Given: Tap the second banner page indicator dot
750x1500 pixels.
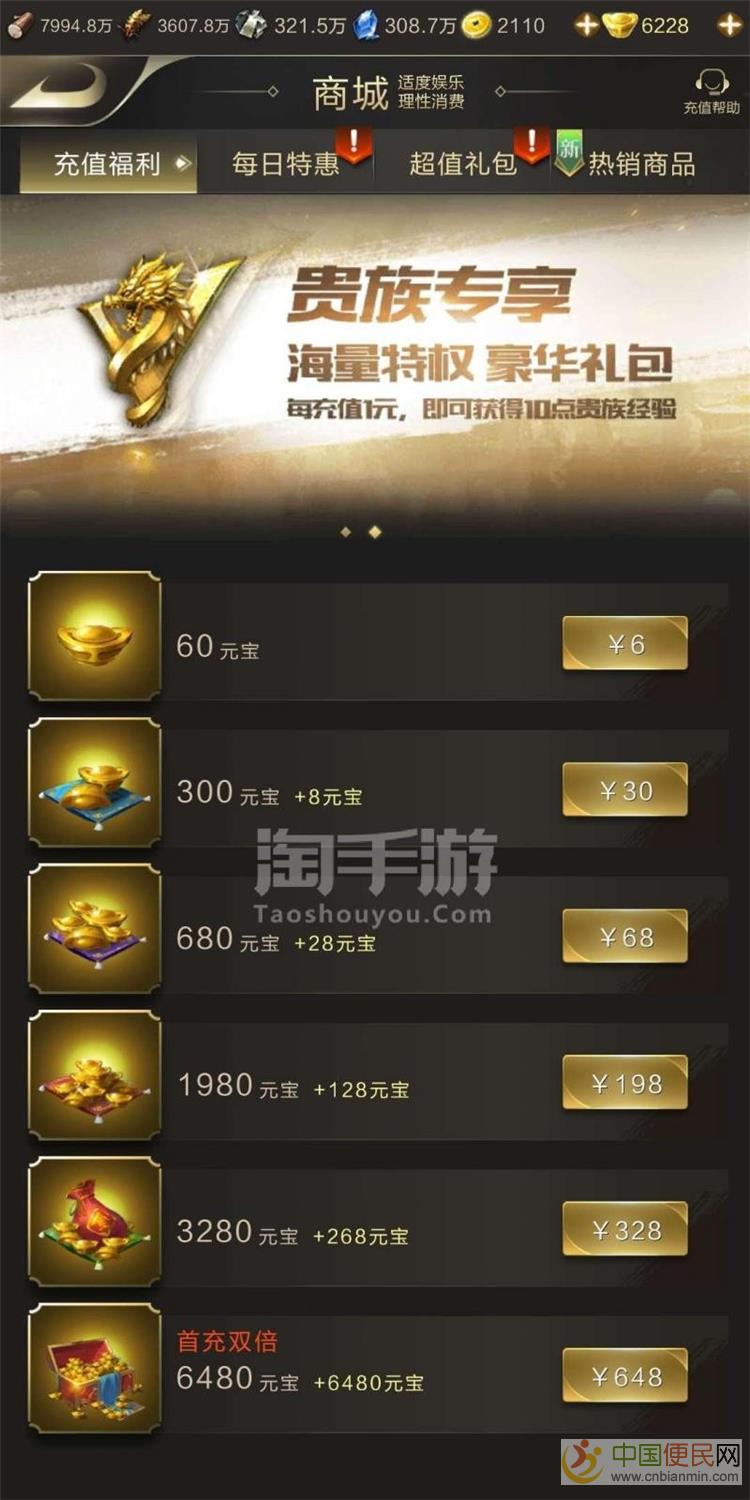Looking at the screenshot, I should point(375,532).
